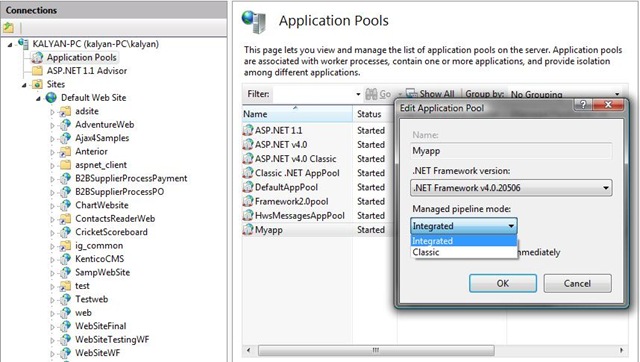The height and width of the screenshot is (362, 640).
Task: Choose Integrated from pipeline mode list
Action: (463, 241)
